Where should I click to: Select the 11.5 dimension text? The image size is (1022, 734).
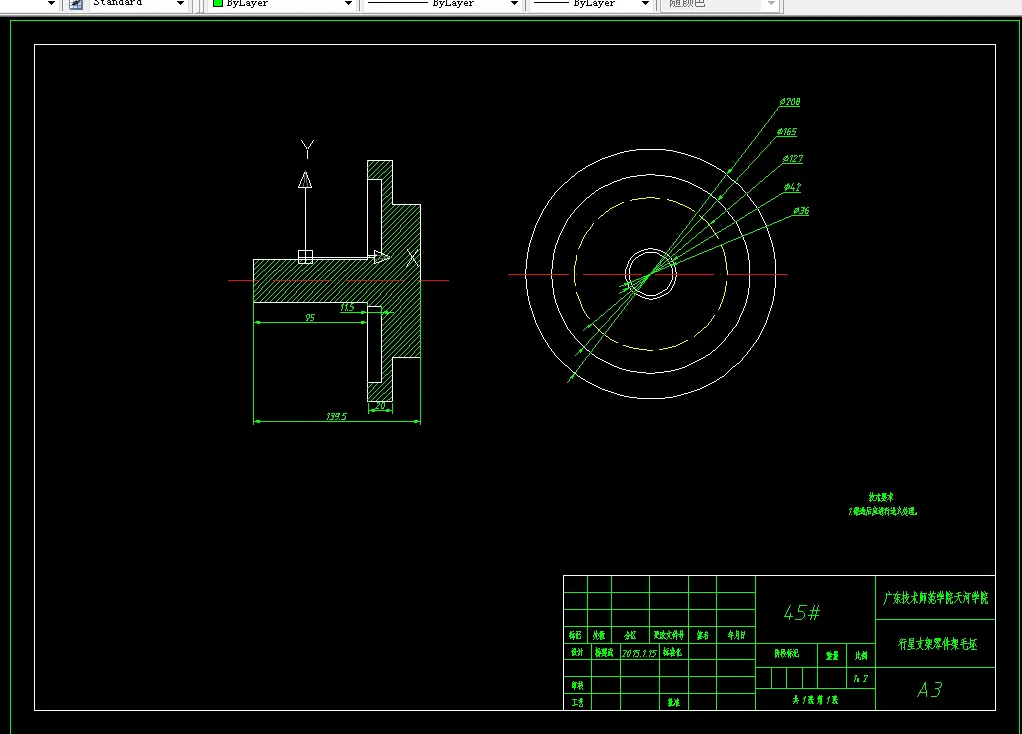(347, 307)
